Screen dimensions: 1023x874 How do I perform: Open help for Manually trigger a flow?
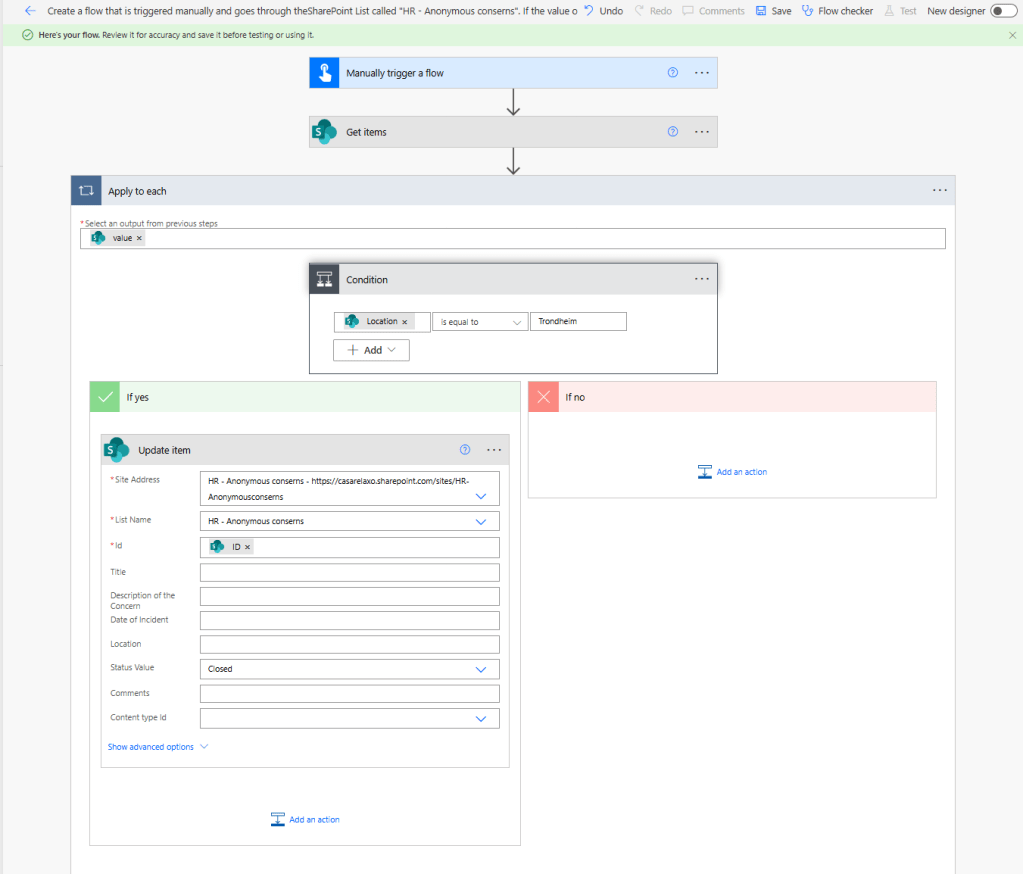[673, 73]
